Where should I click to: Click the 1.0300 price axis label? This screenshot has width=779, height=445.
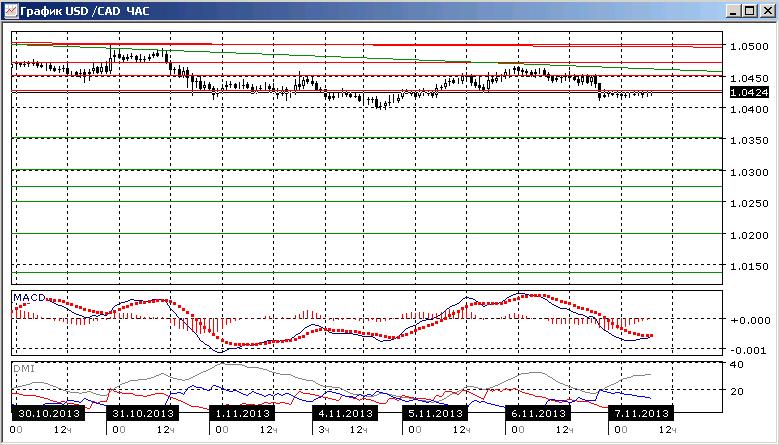click(749, 172)
